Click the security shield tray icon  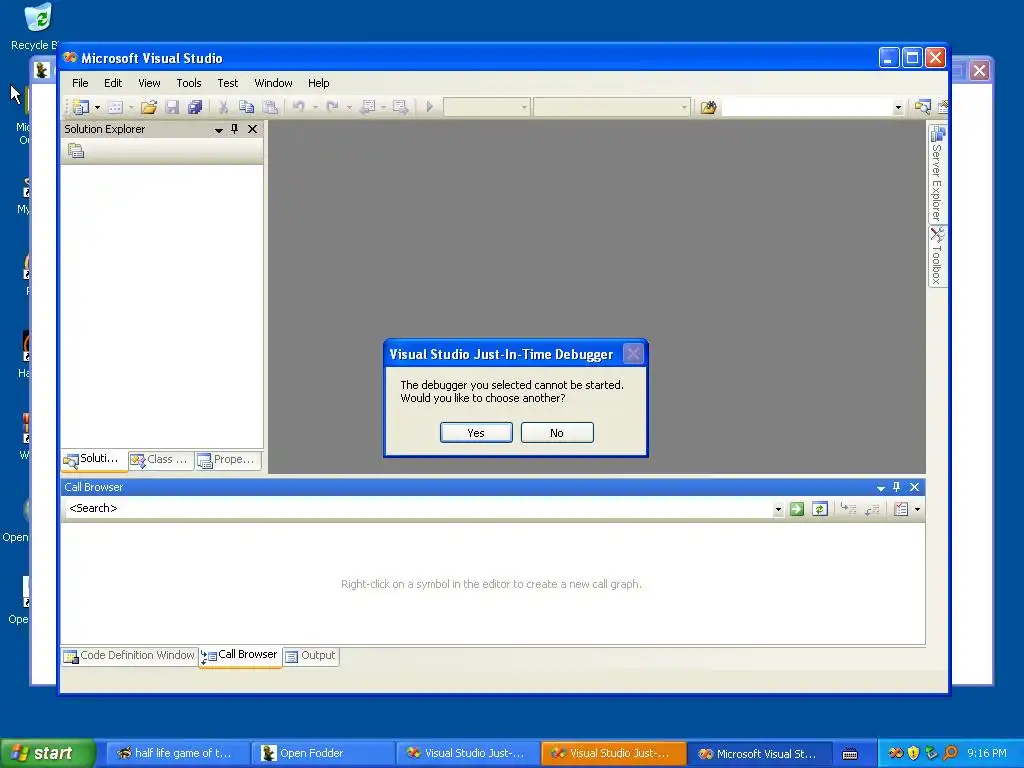914,753
